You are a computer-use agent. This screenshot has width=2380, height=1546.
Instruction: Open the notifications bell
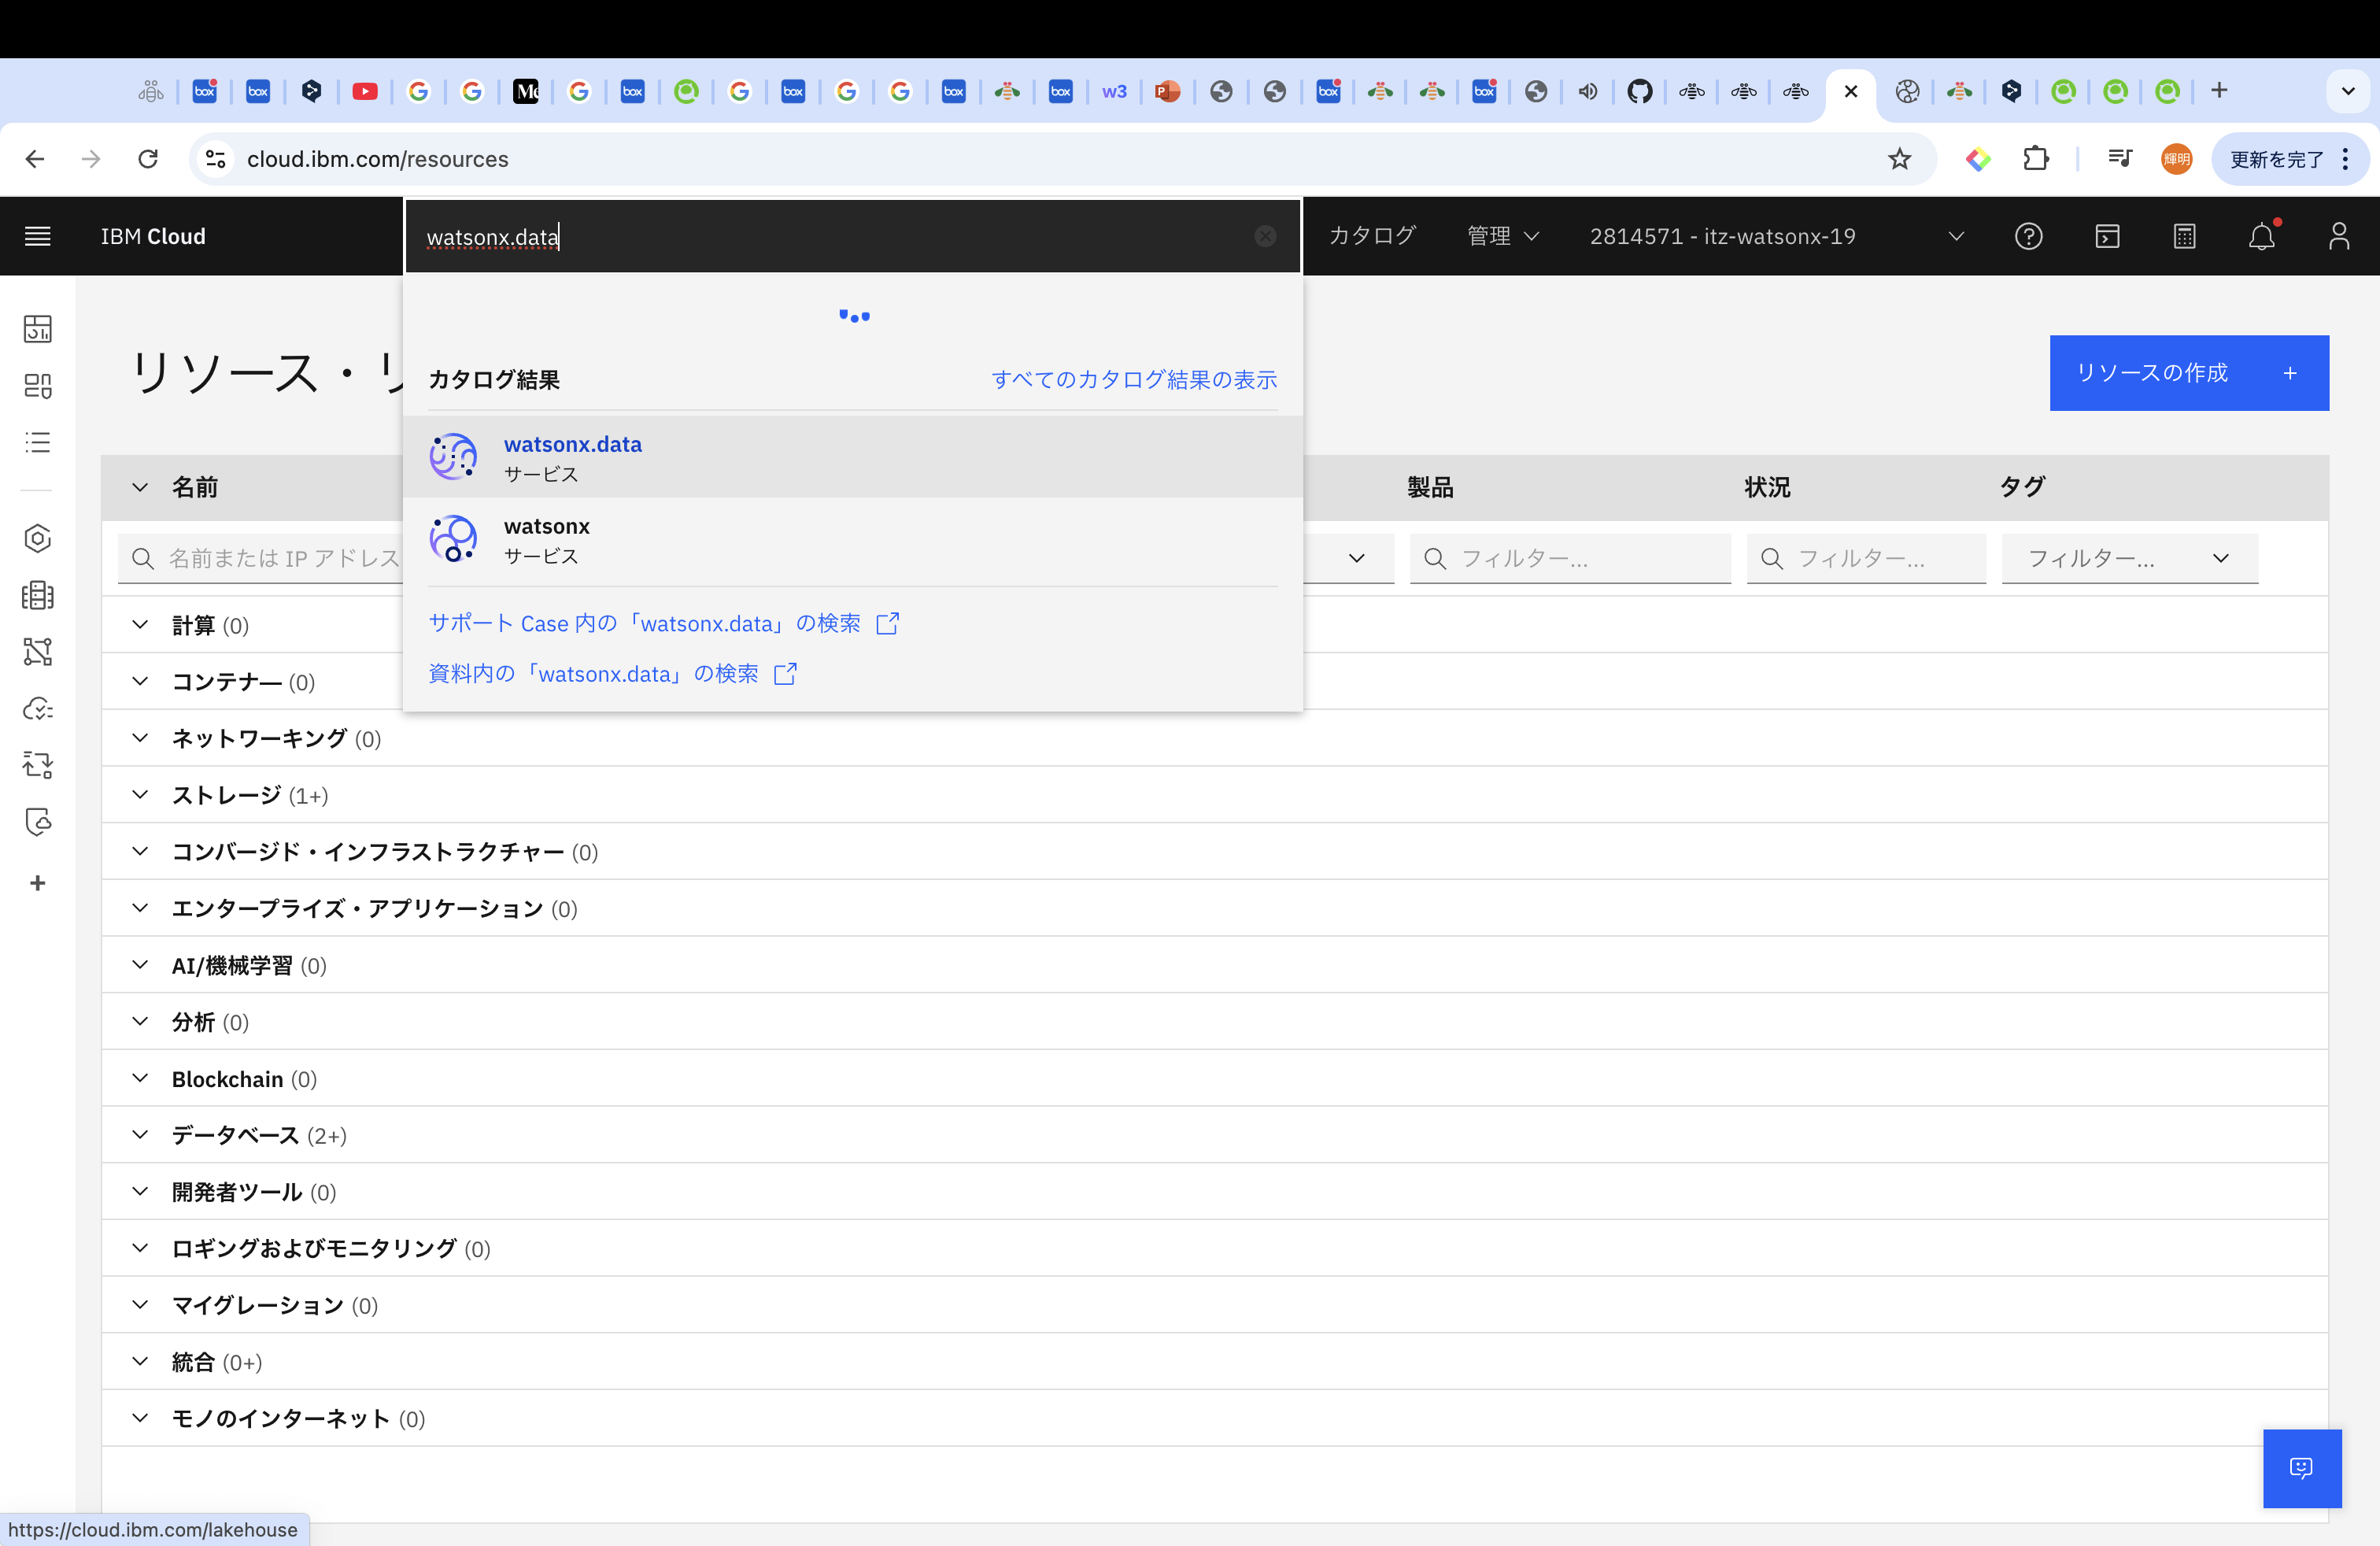[x=2261, y=236]
